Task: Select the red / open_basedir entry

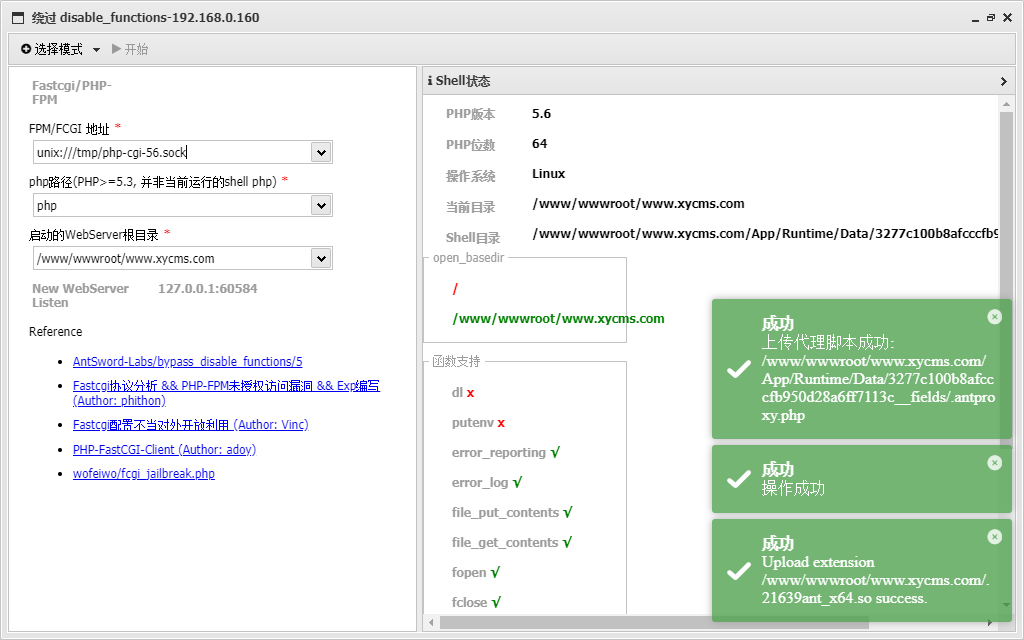Action: 455,289
